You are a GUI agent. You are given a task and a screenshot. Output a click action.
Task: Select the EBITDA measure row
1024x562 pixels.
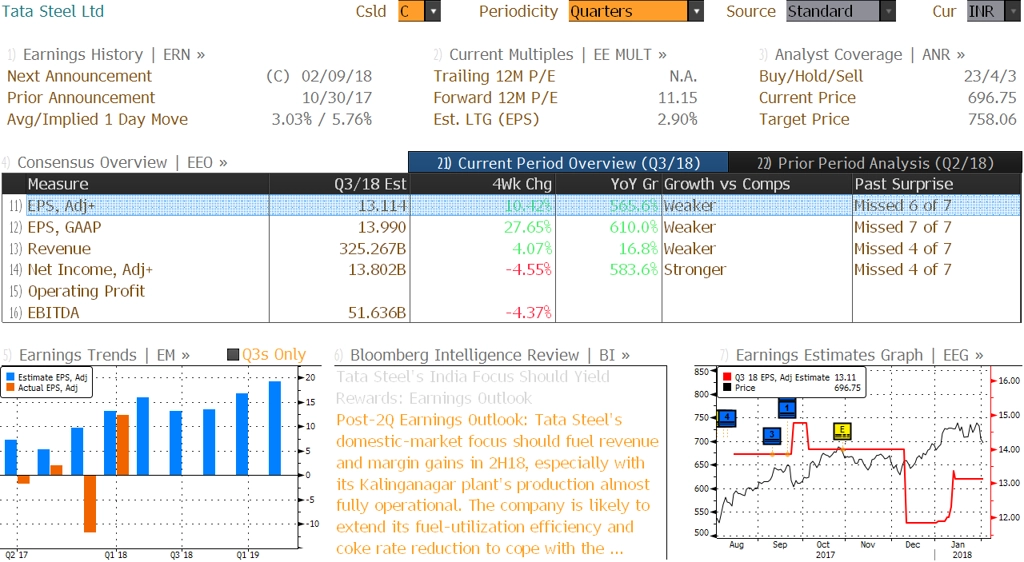[511, 313]
